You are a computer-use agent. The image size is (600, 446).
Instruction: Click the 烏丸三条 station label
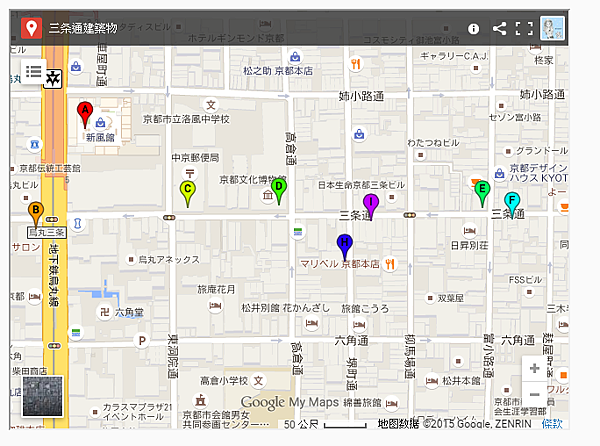[x=47, y=233]
